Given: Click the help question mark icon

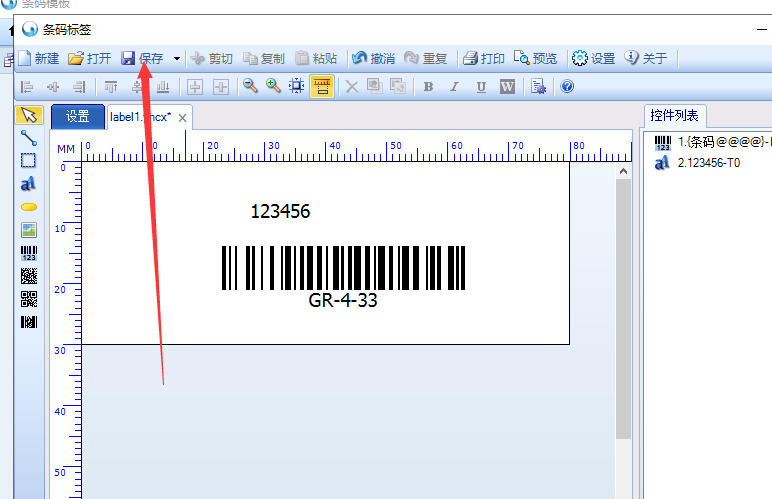Looking at the screenshot, I should coord(567,87).
